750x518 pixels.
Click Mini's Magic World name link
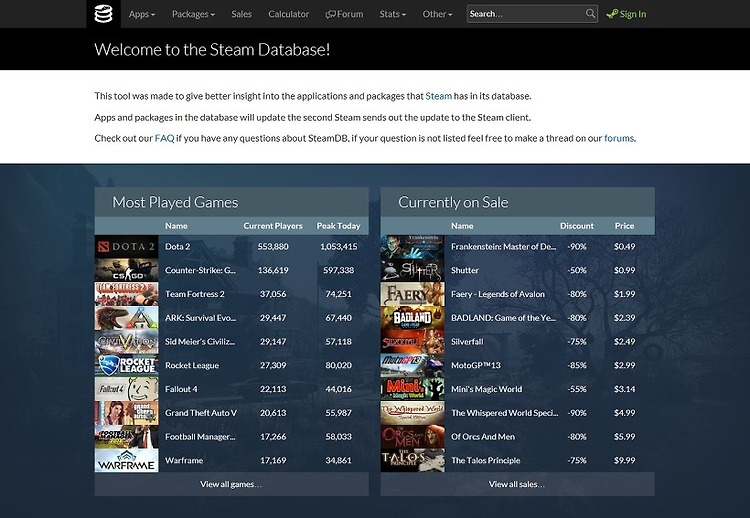click(486, 389)
